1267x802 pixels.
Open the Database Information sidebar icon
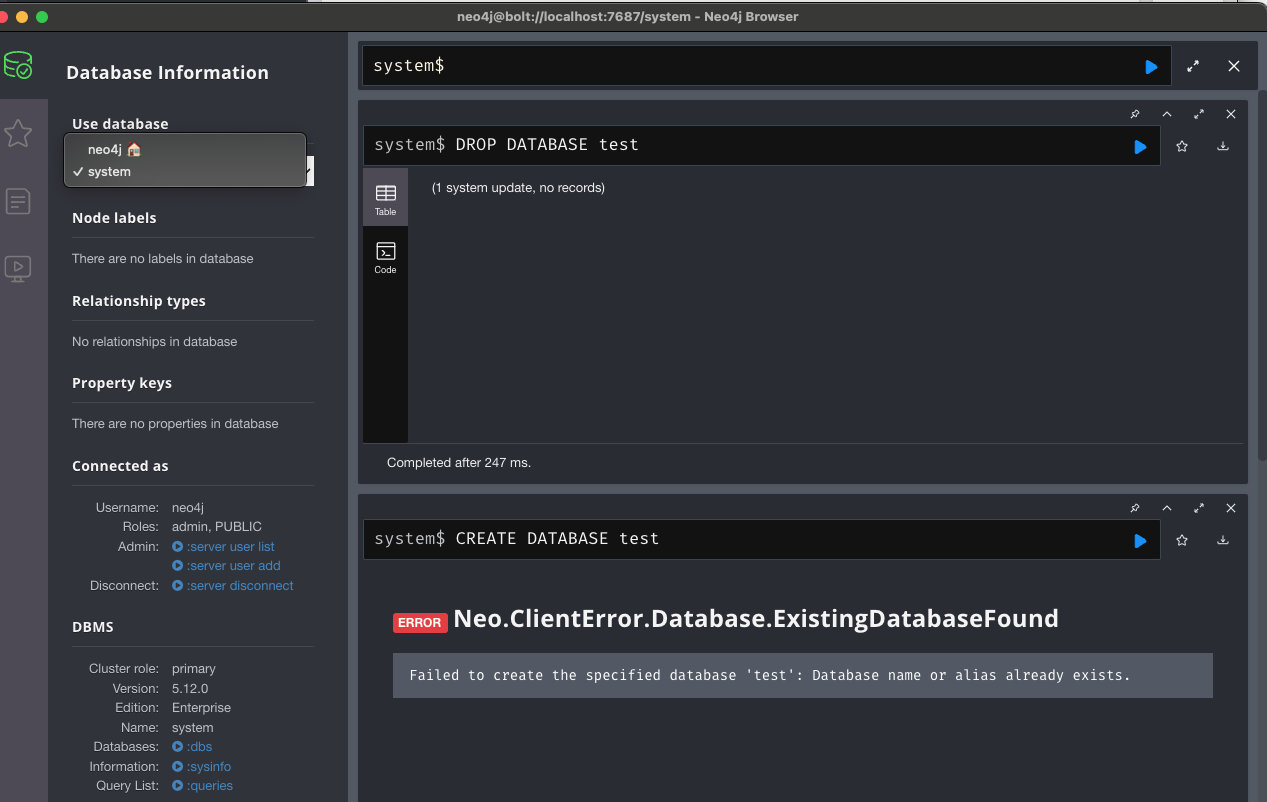pyautogui.click(x=18, y=66)
